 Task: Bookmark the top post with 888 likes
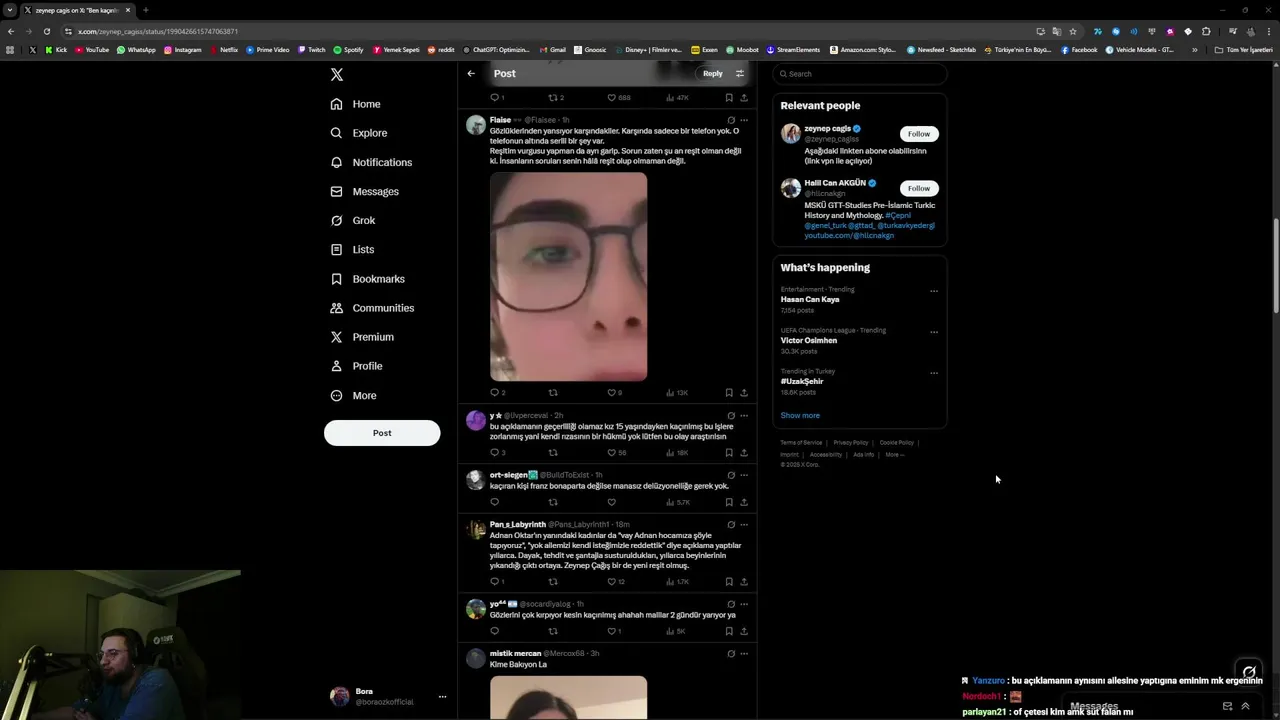729,98
